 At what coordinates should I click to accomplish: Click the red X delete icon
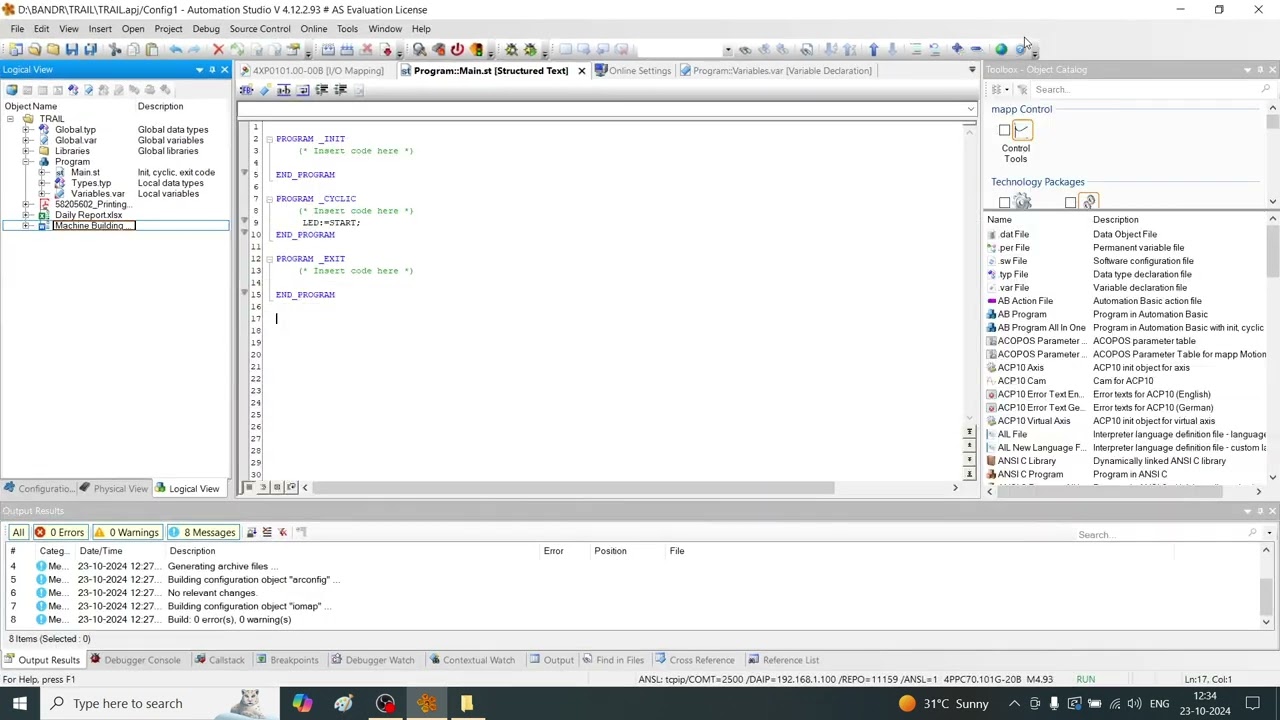click(218, 49)
